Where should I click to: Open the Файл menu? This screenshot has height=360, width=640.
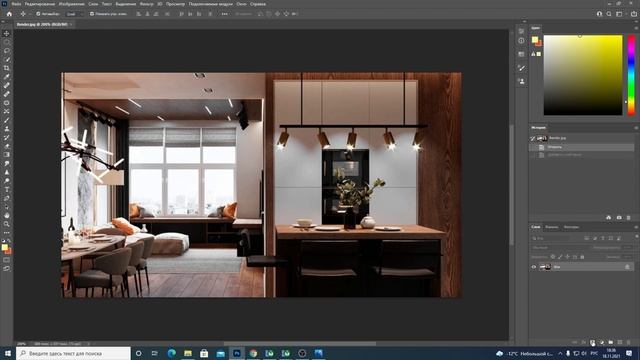coord(16,4)
